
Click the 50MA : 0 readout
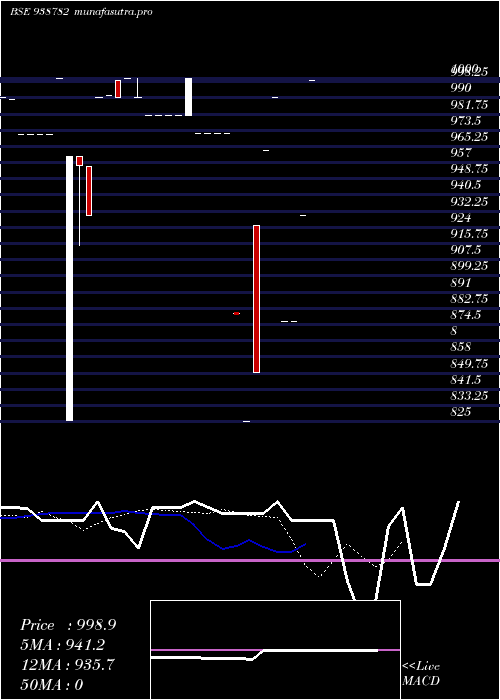click(x=52, y=684)
